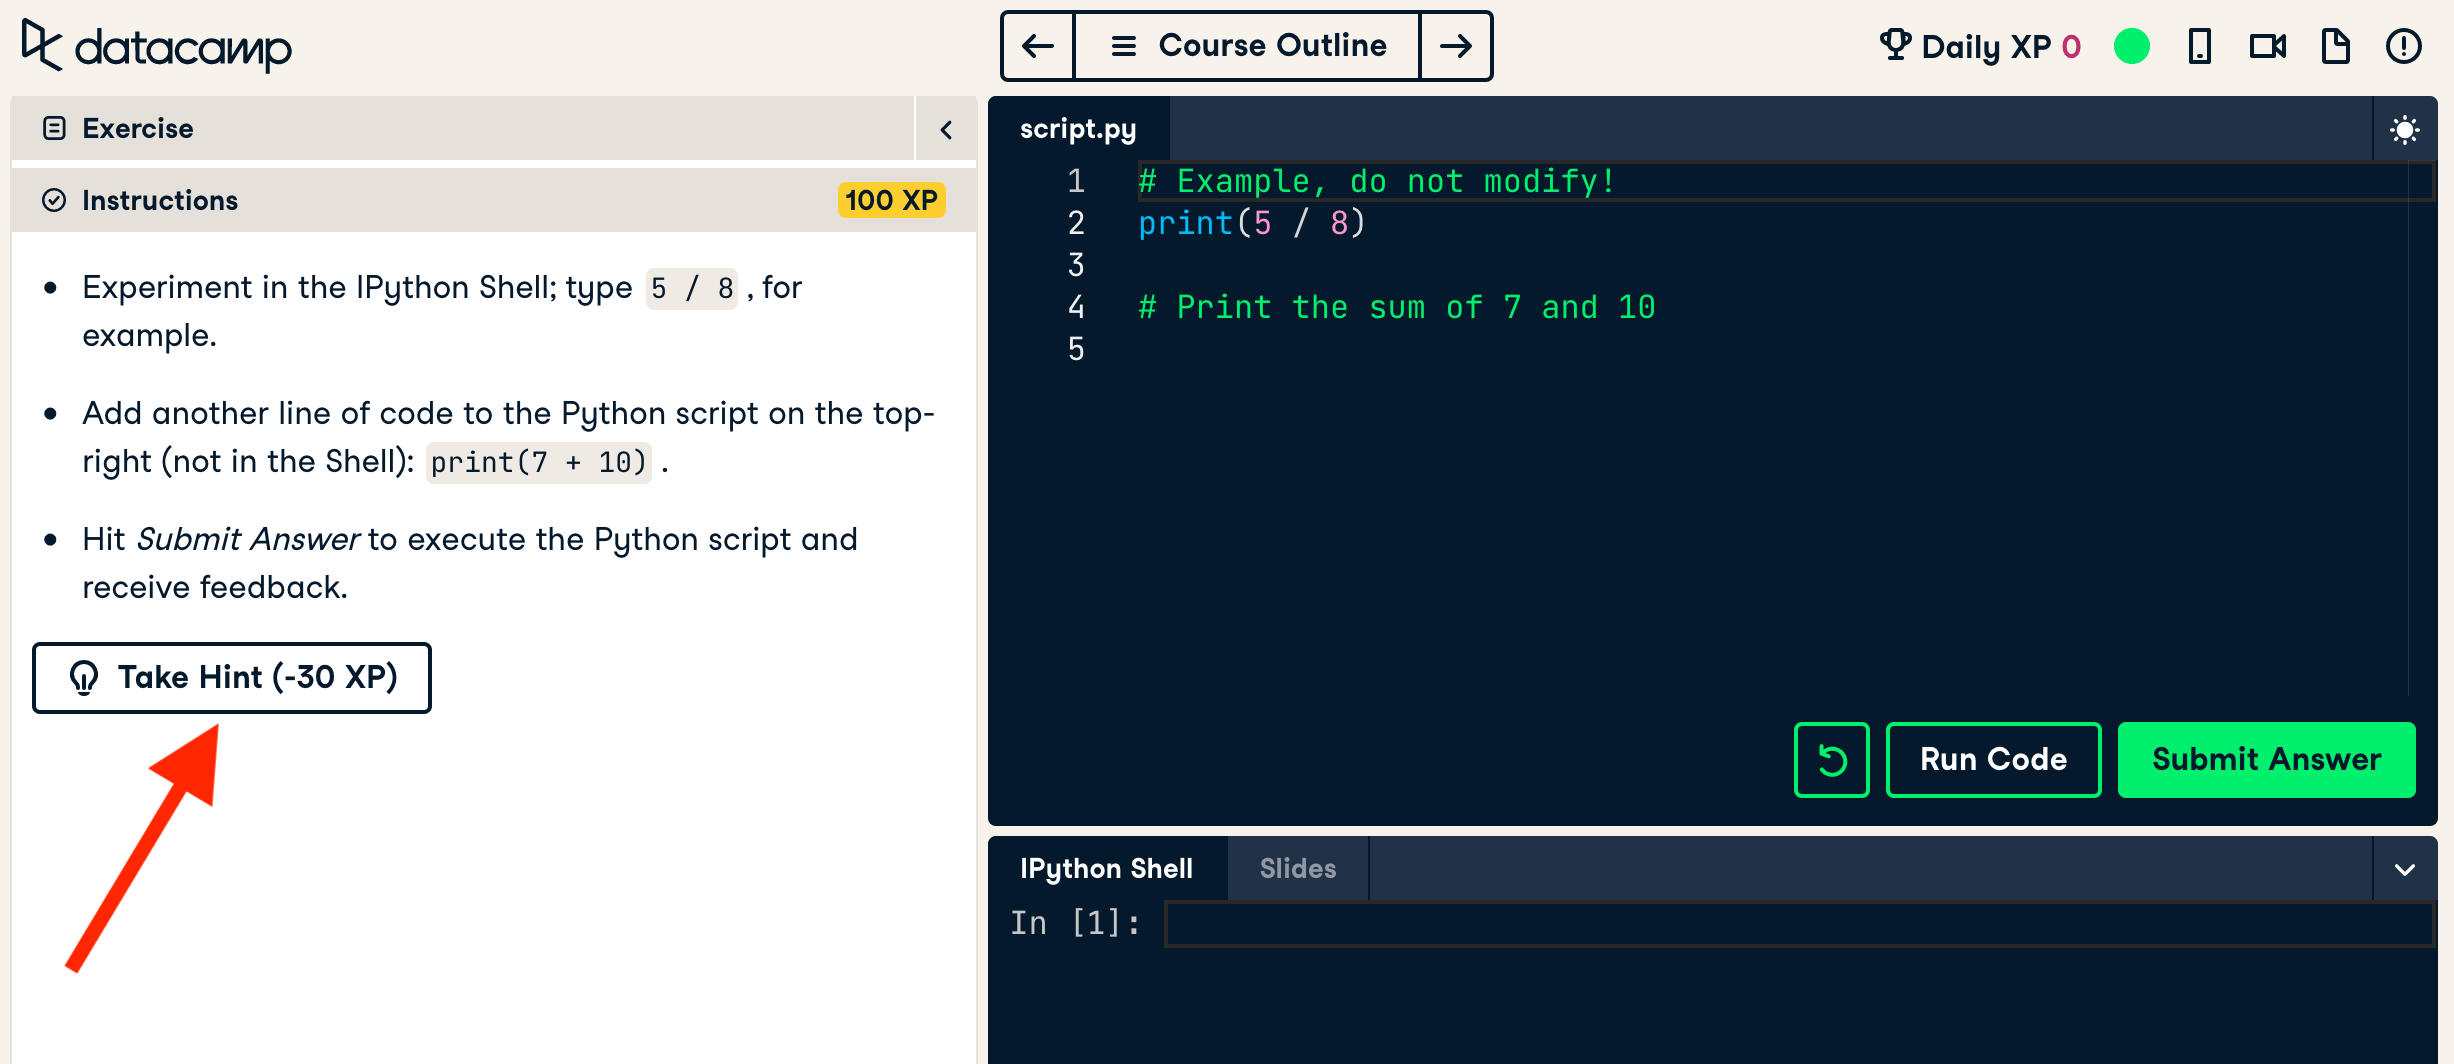Screen dimensions: 2454x1064
Task: Click the green status circle
Action: coord(2131,46)
